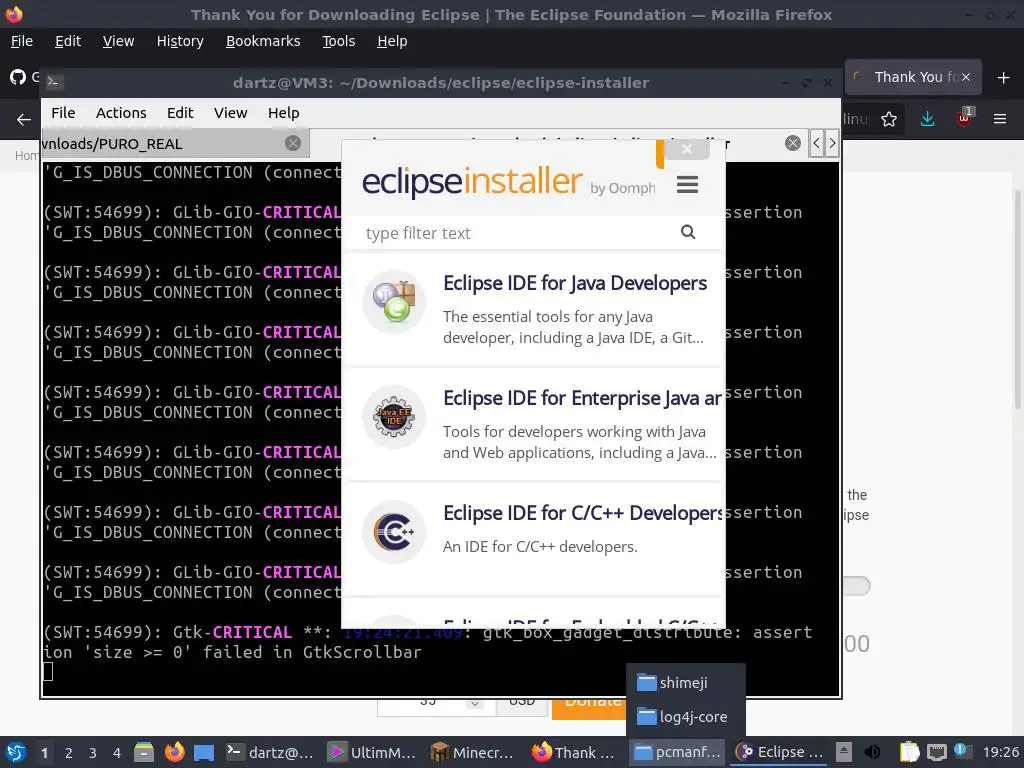Image resolution: width=1024 pixels, height=768 pixels.
Task: Open Firefox History menu
Action: coord(180,41)
